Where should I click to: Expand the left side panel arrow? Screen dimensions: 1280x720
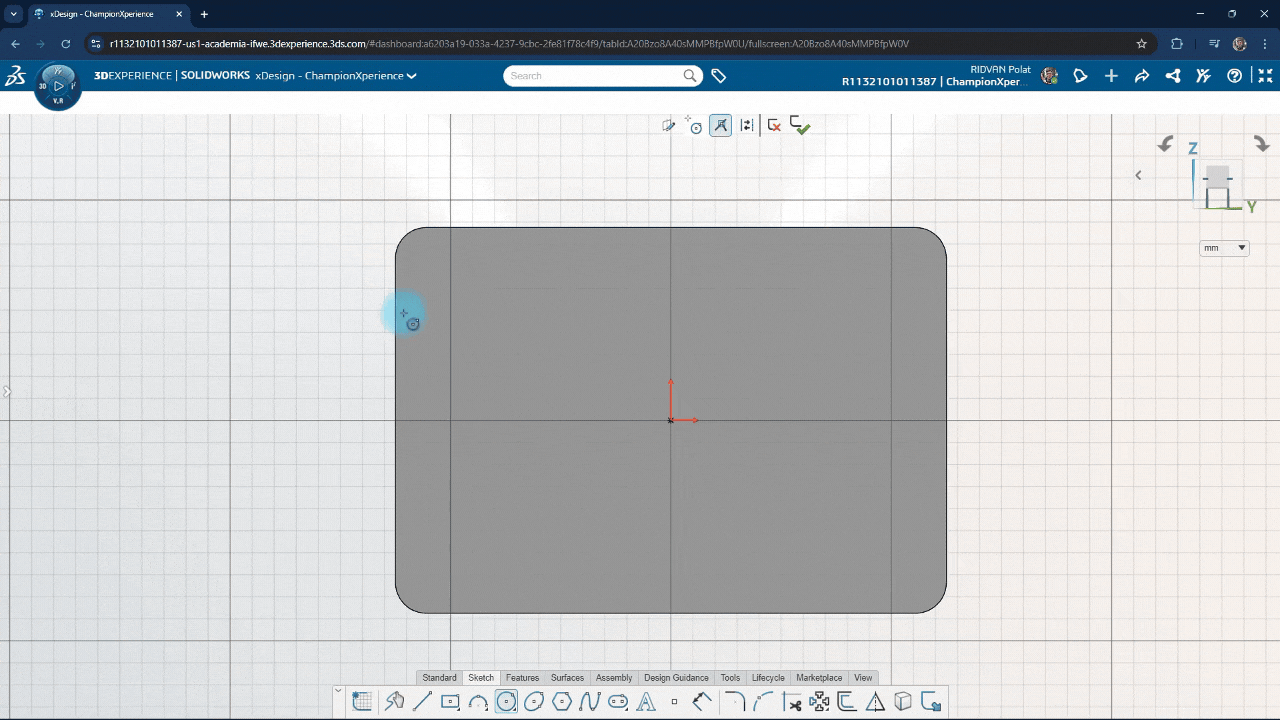tap(5, 392)
